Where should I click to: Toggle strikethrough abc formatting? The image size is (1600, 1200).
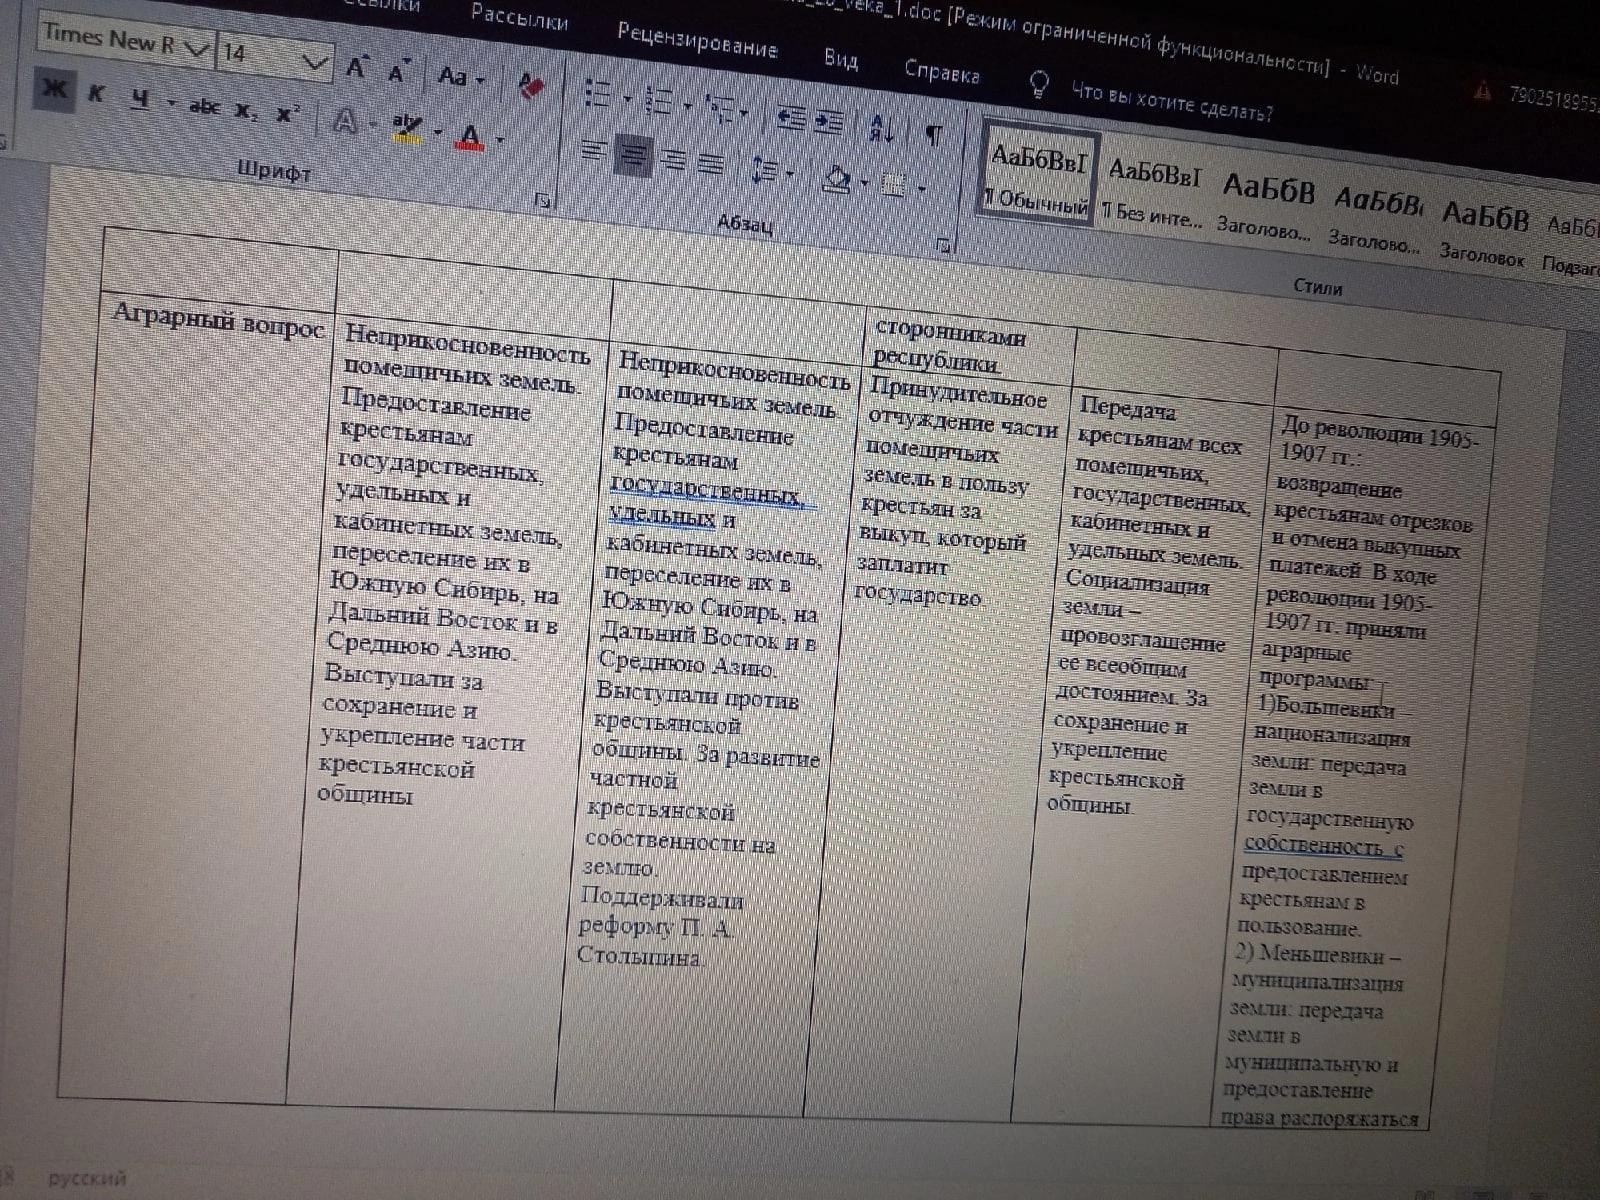tap(205, 106)
